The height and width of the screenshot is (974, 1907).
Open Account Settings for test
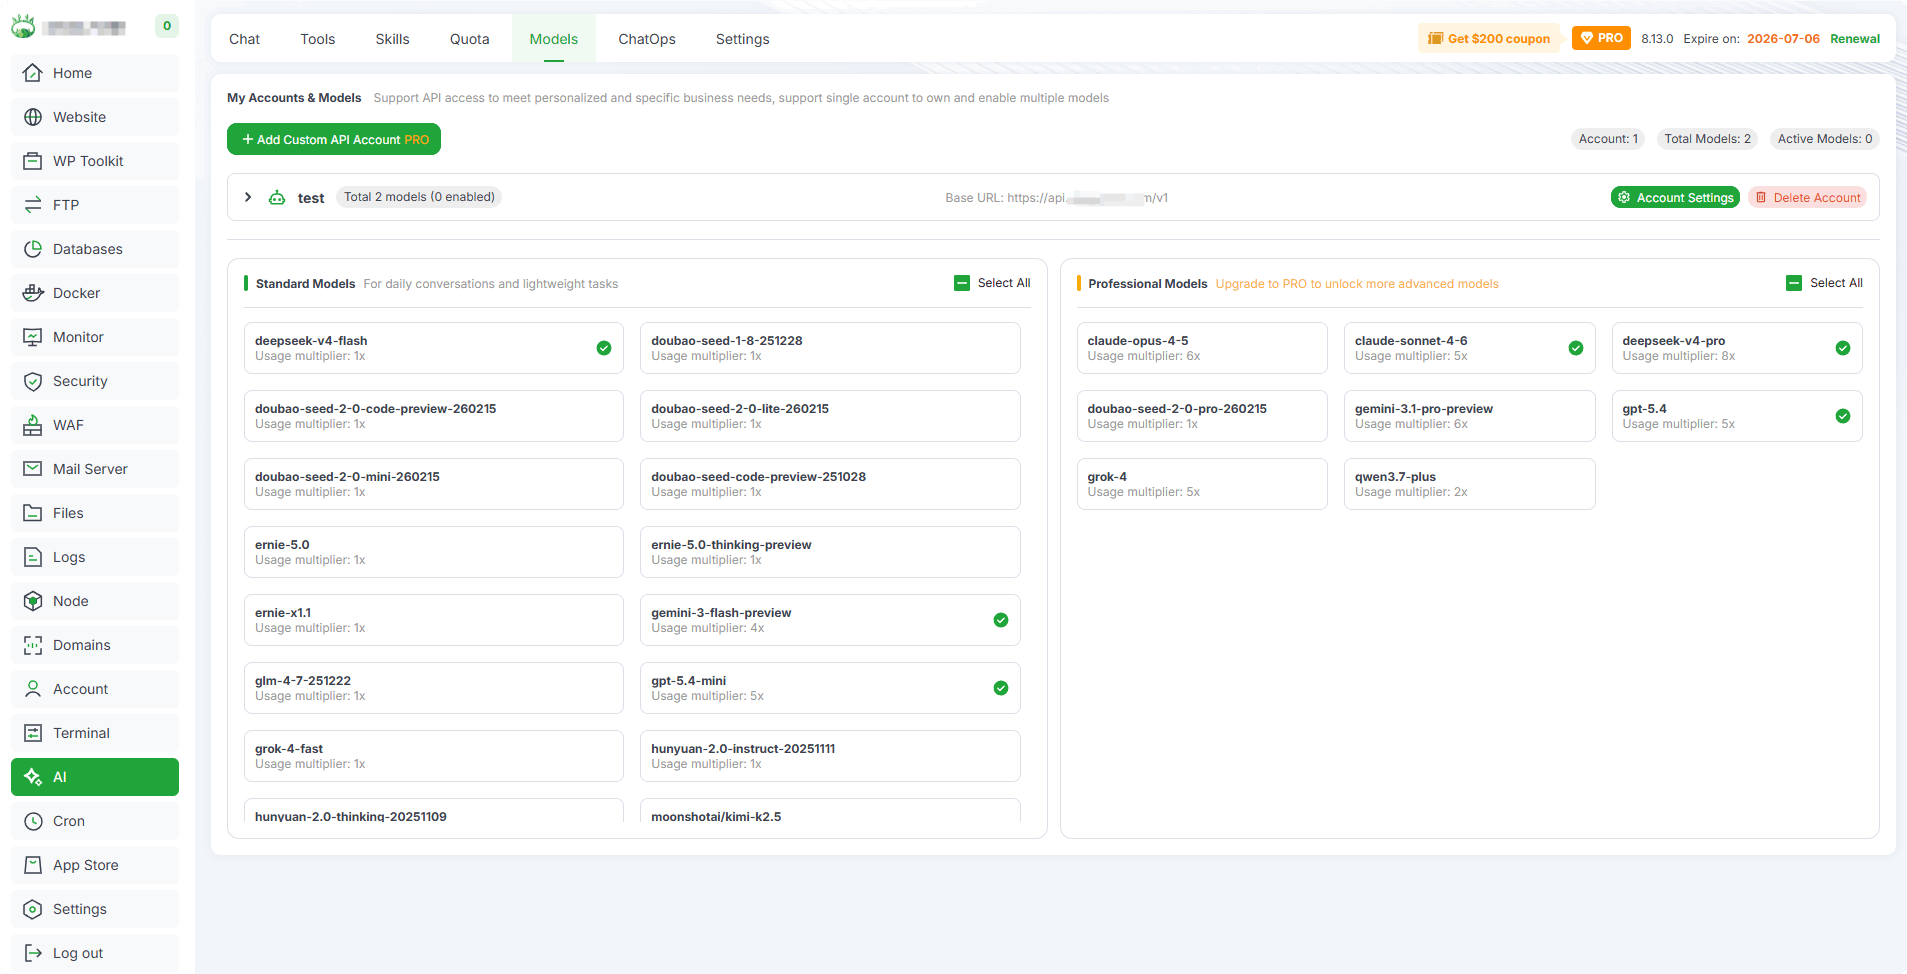point(1675,197)
